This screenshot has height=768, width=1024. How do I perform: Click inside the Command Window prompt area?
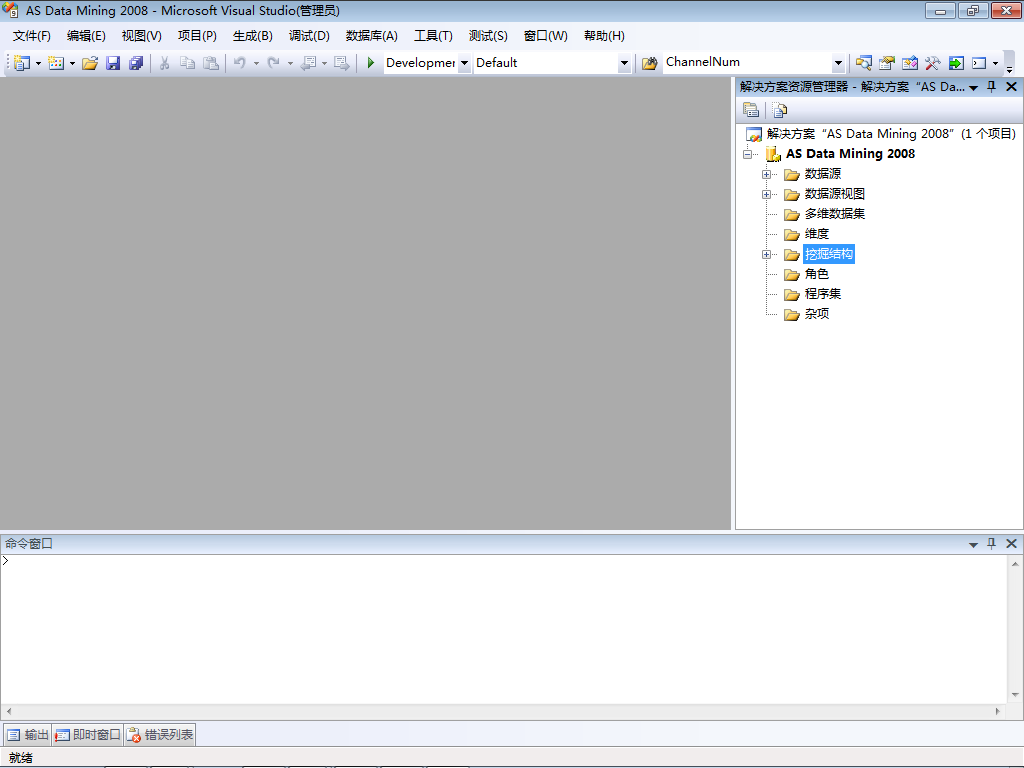[503, 628]
